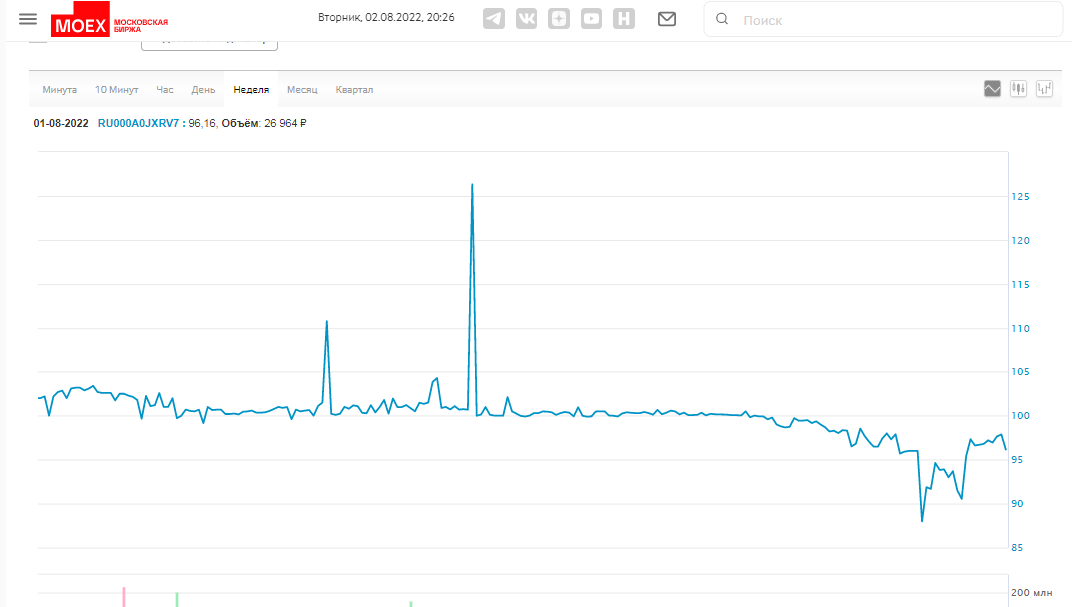Click the price value "96,16"
Viewport: 1072px width, 607px height.
click(x=202, y=123)
